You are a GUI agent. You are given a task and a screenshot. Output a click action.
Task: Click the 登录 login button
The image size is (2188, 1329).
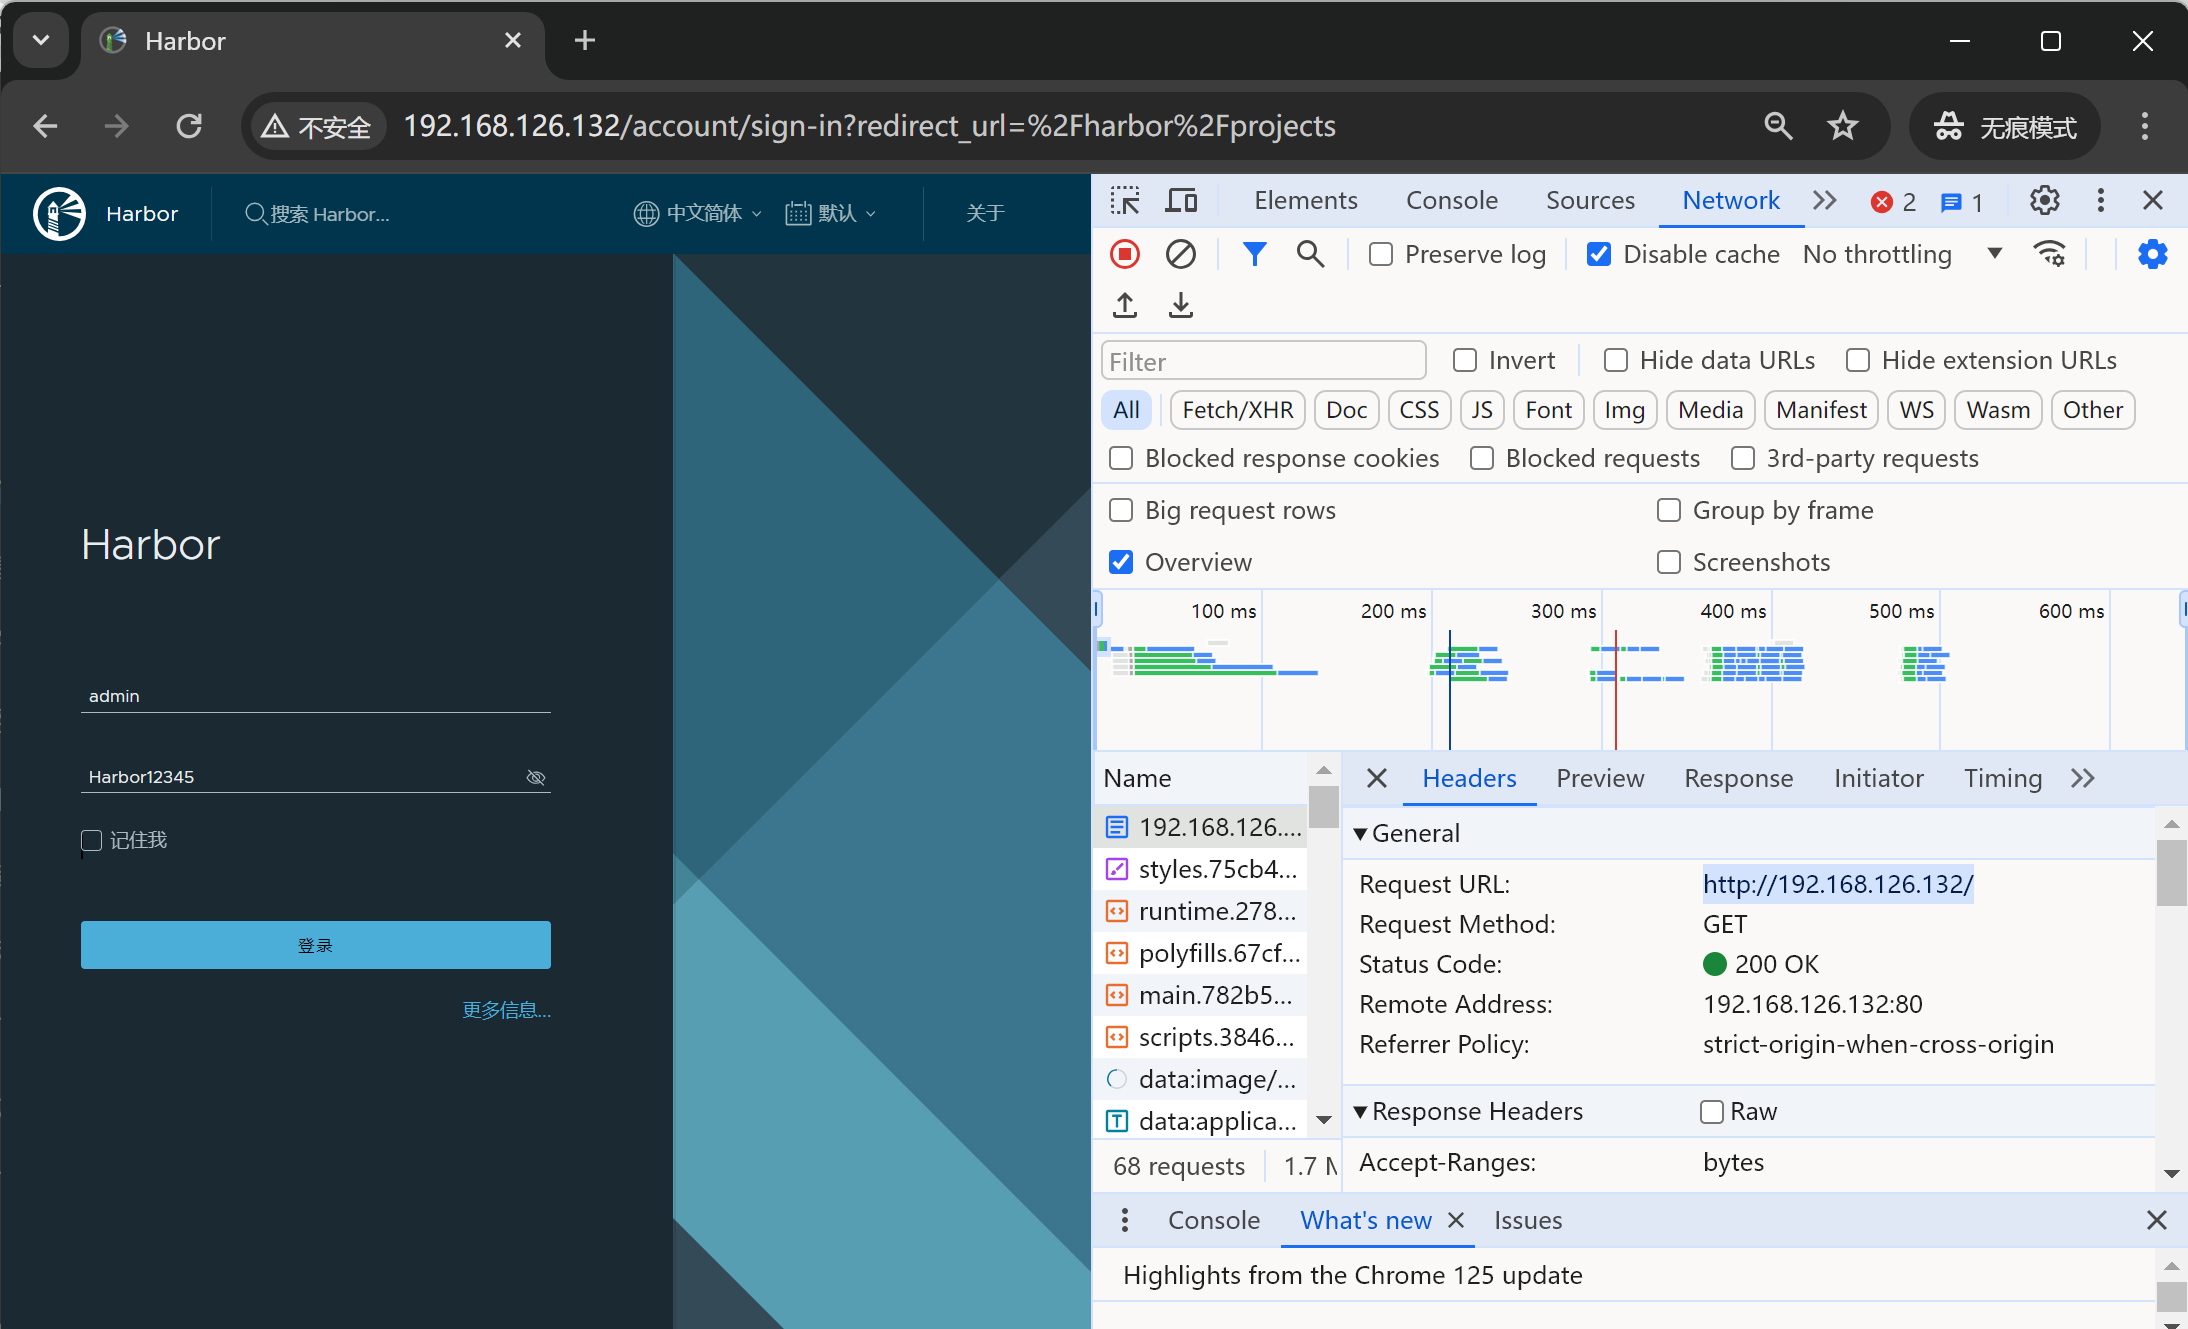pyautogui.click(x=315, y=945)
